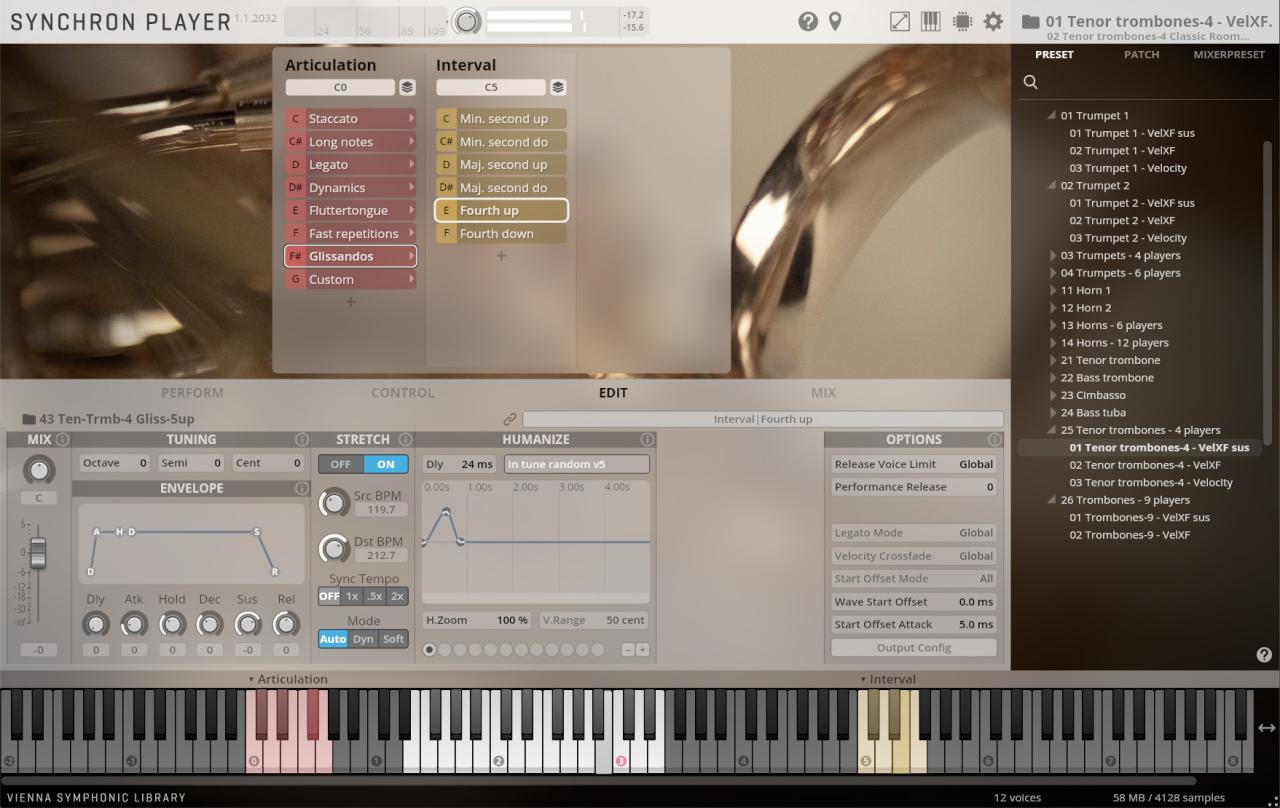Toggle the piano keyboard view icon
Viewport: 1280px width, 808px height.
[x=930, y=21]
